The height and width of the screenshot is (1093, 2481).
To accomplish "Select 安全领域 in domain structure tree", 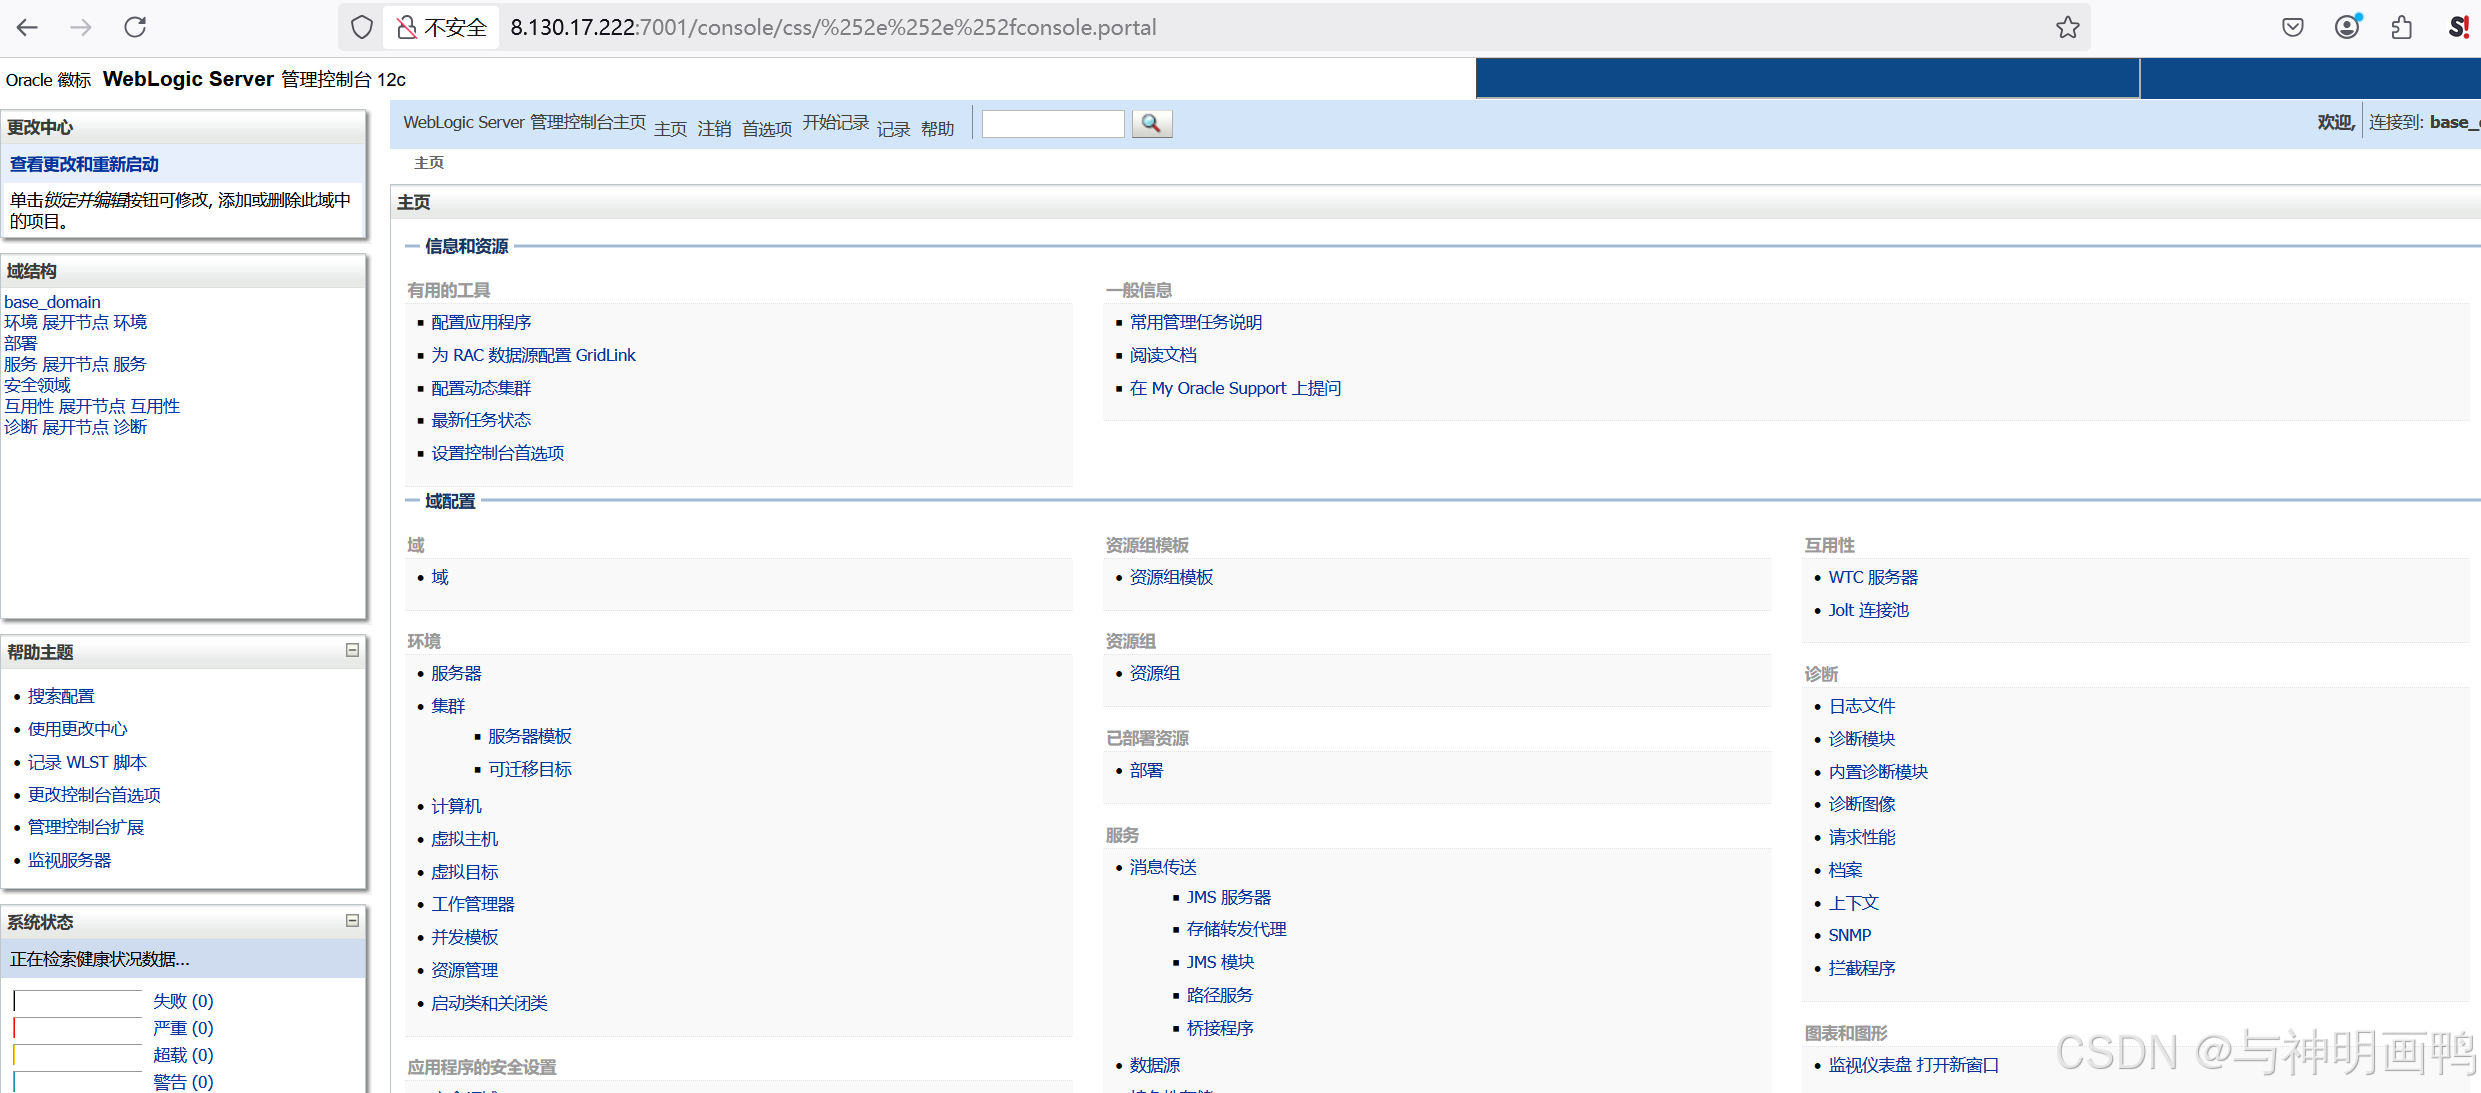I will pyautogui.click(x=37, y=385).
